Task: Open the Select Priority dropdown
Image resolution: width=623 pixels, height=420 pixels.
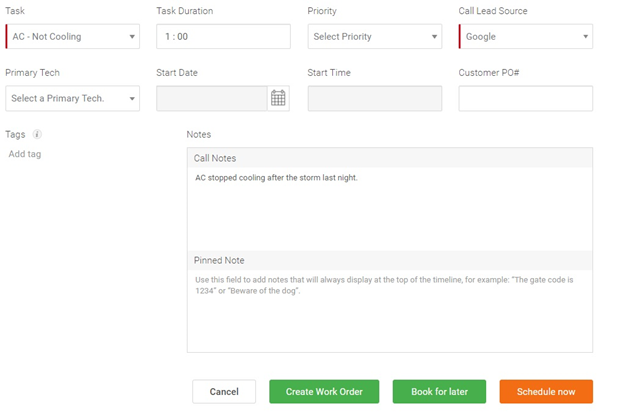Action: [374, 37]
